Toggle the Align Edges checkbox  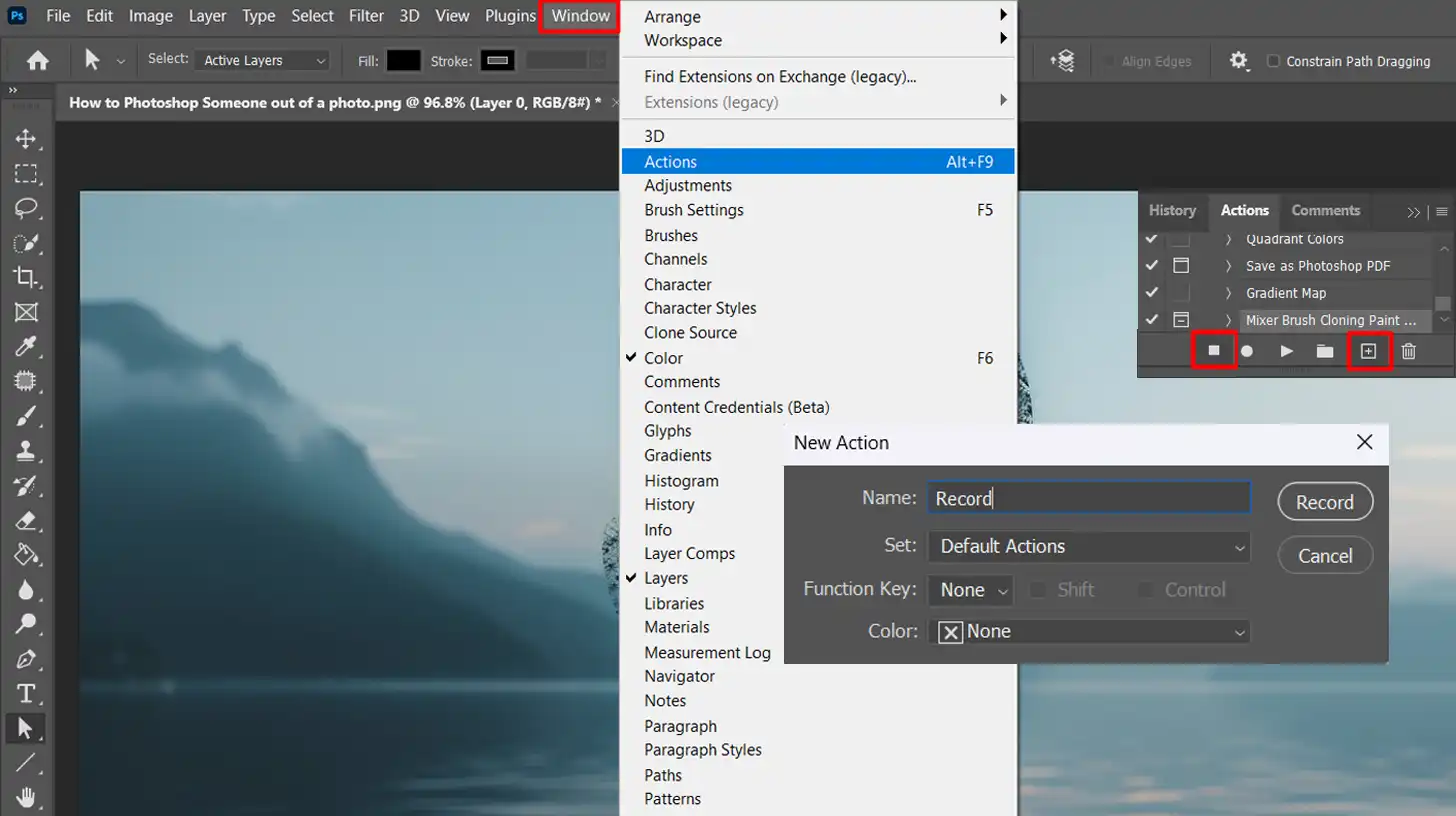coord(1109,61)
